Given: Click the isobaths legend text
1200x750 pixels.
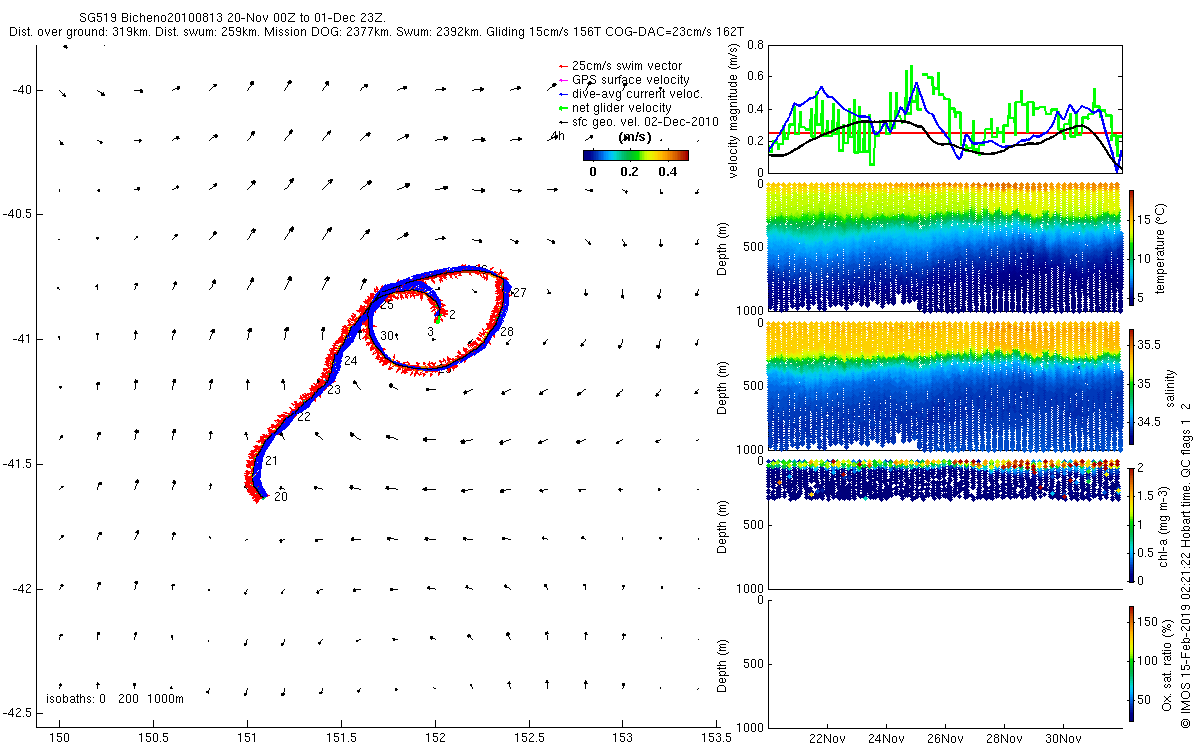Looking at the screenshot, I should tap(116, 699).
